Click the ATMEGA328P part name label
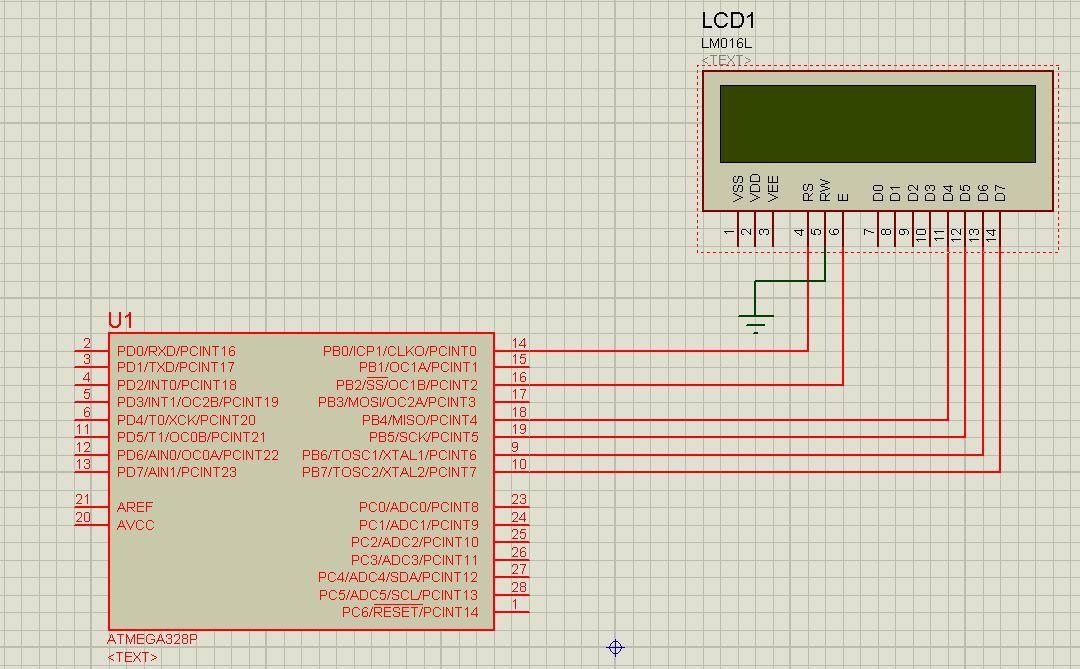 [152, 639]
